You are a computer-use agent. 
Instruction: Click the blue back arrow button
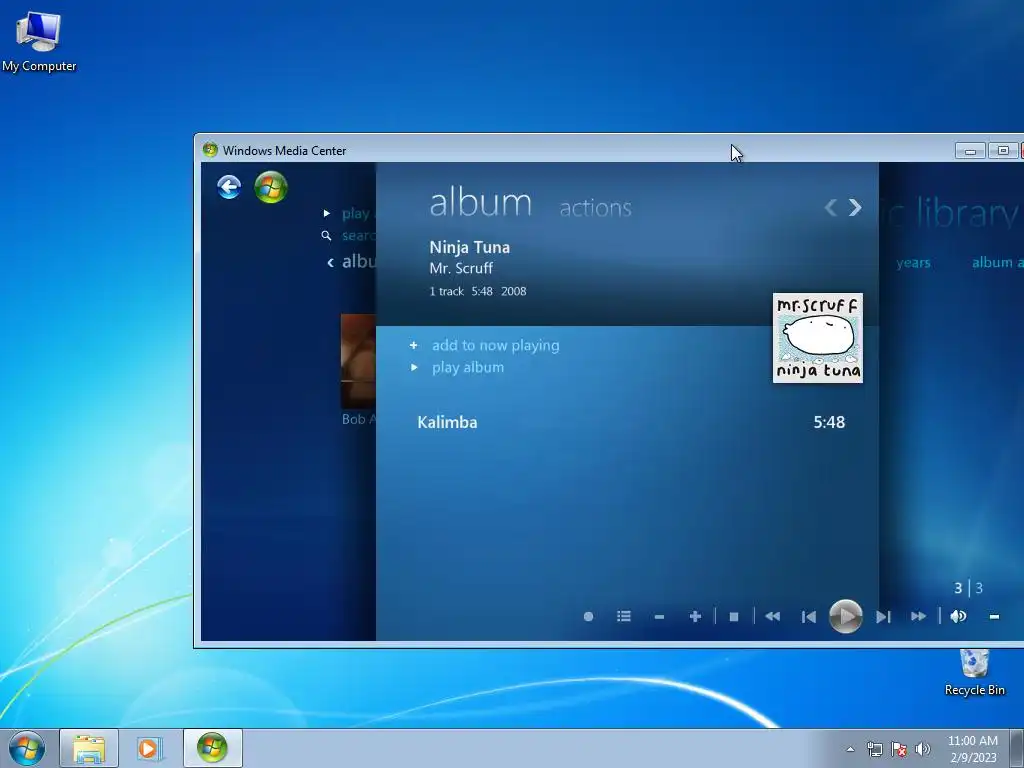229,187
